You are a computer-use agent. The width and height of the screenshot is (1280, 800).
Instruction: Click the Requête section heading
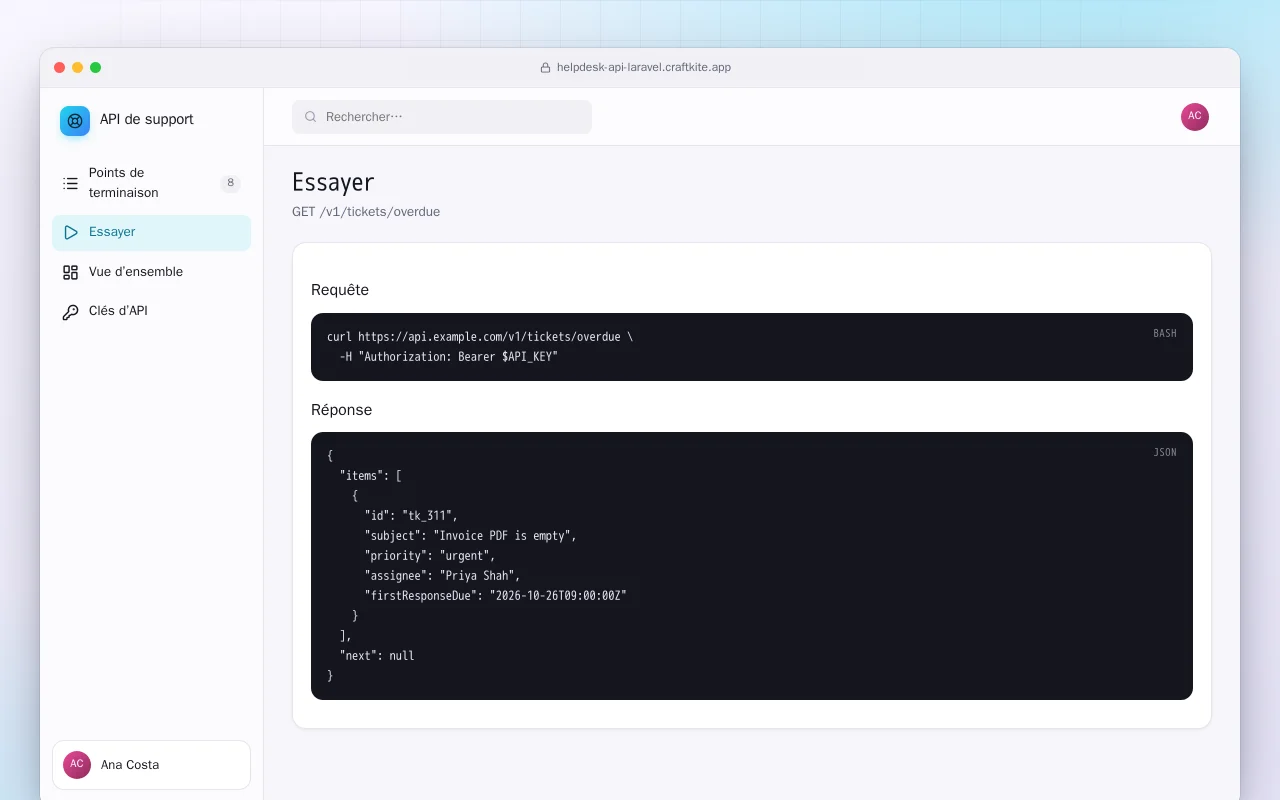[x=340, y=290]
